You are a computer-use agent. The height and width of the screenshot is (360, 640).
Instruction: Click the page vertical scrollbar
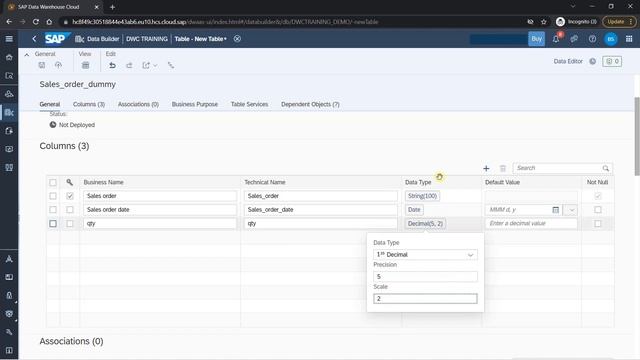point(637,137)
